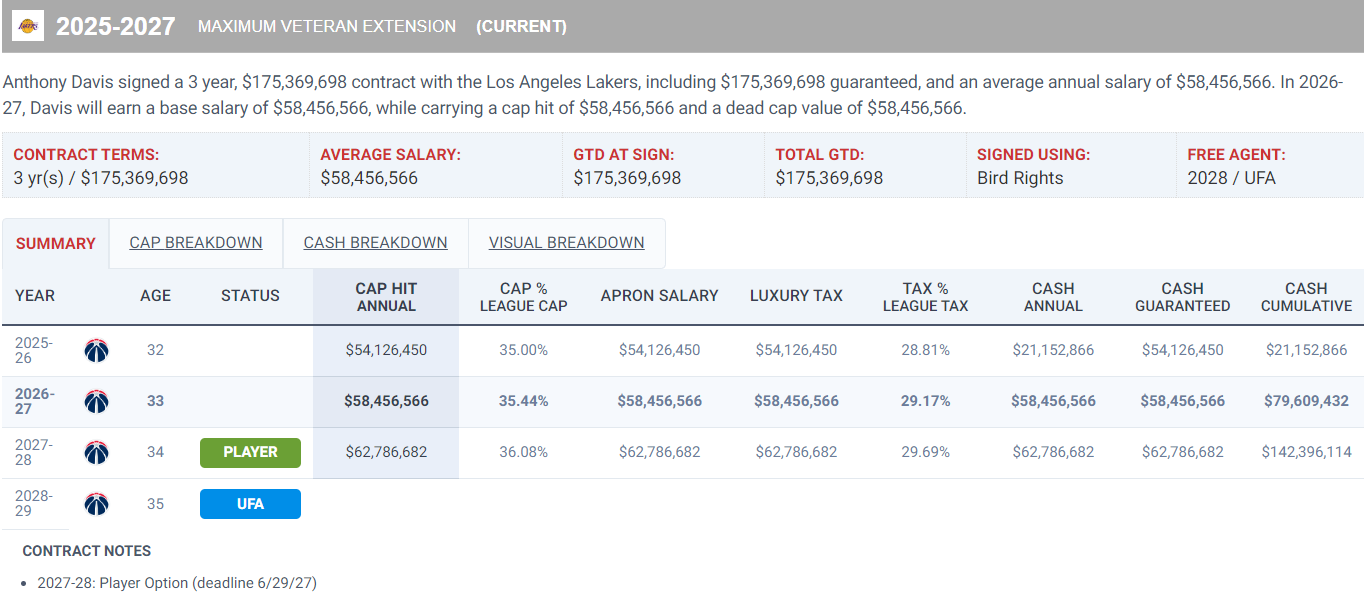The width and height of the screenshot is (1364, 604).
Task: Click age 35 in the table
Action: coord(155,503)
